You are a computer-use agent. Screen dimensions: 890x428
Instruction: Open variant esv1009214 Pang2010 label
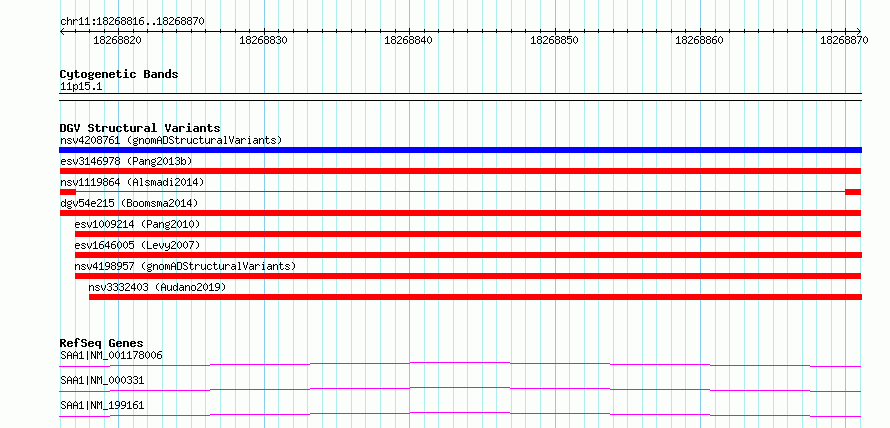pos(137,224)
